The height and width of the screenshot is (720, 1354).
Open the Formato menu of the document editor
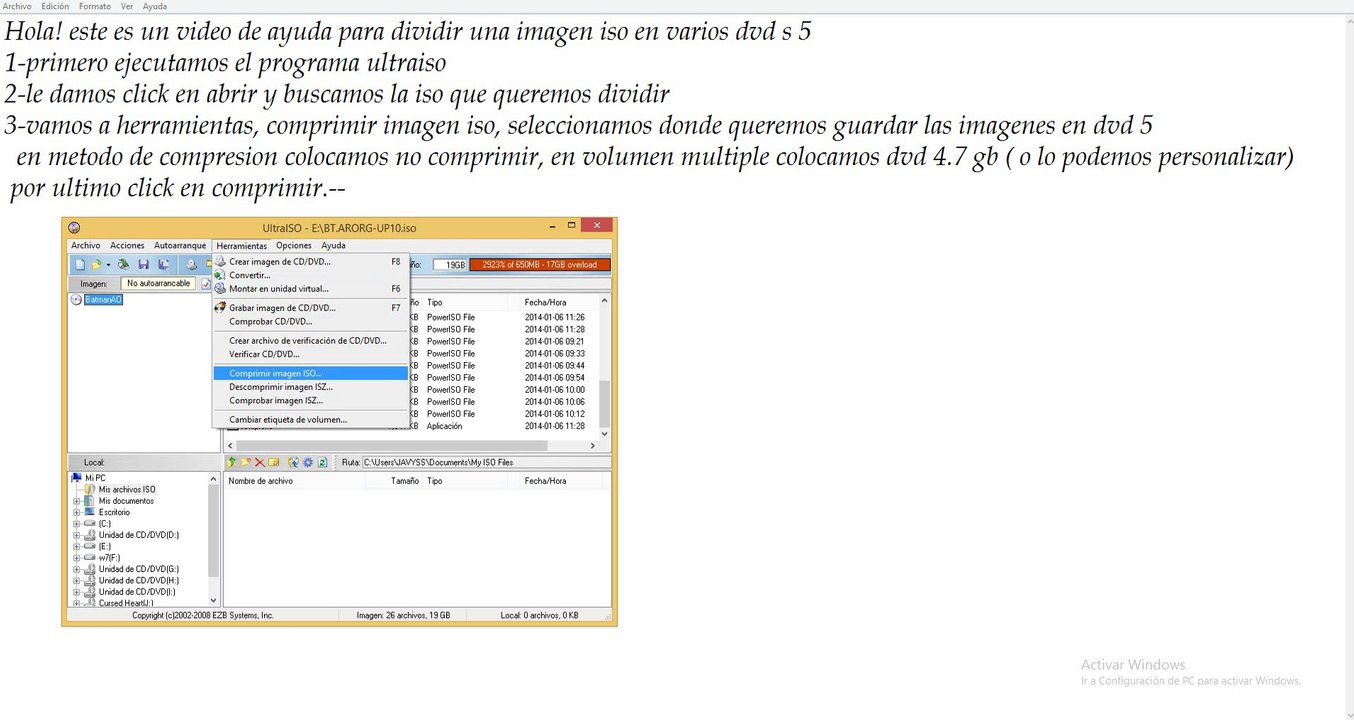(x=95, y=6)
